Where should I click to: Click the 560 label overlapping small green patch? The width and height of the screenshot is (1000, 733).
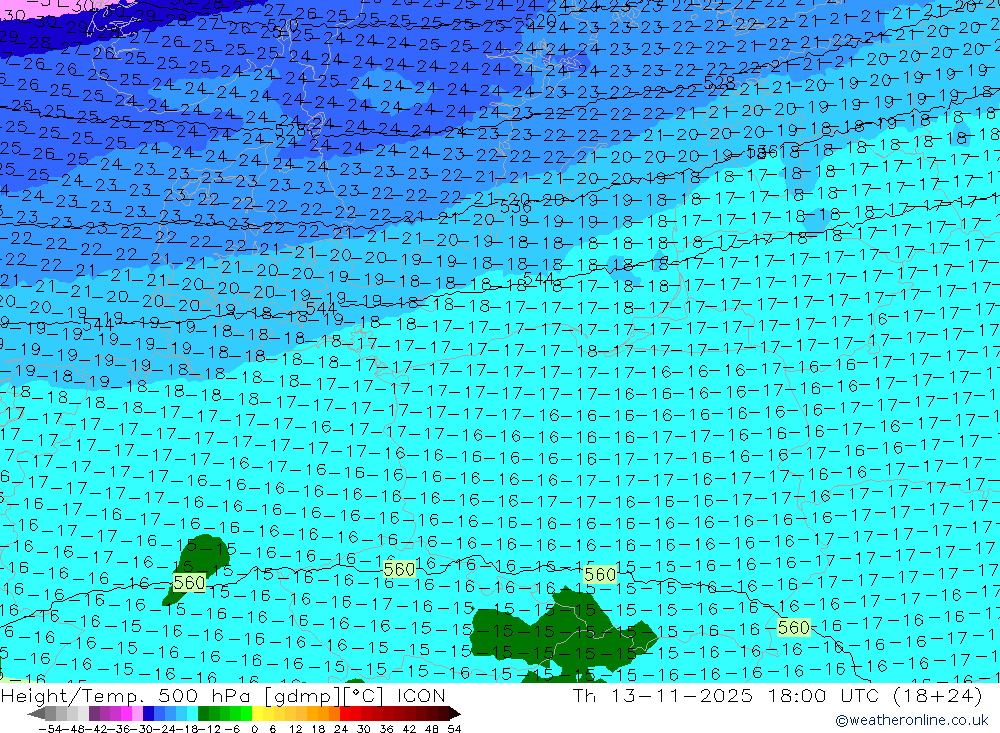tap(189, 582)
